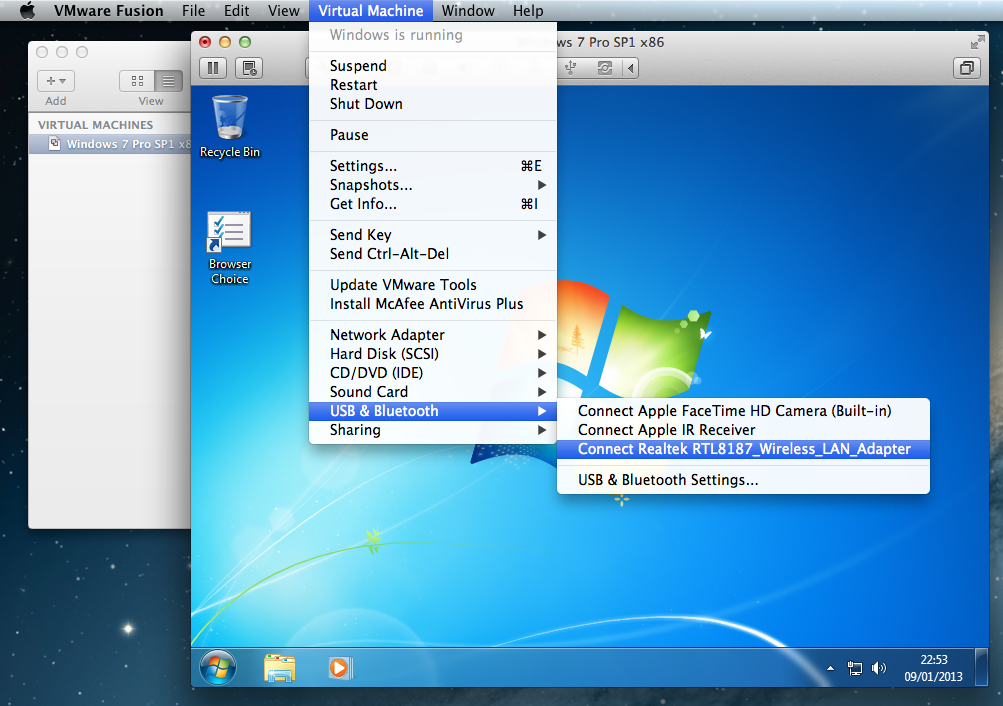1003x706 pixels.
Task: Open the Add dropdown in library window
Action: coord(56,81)
